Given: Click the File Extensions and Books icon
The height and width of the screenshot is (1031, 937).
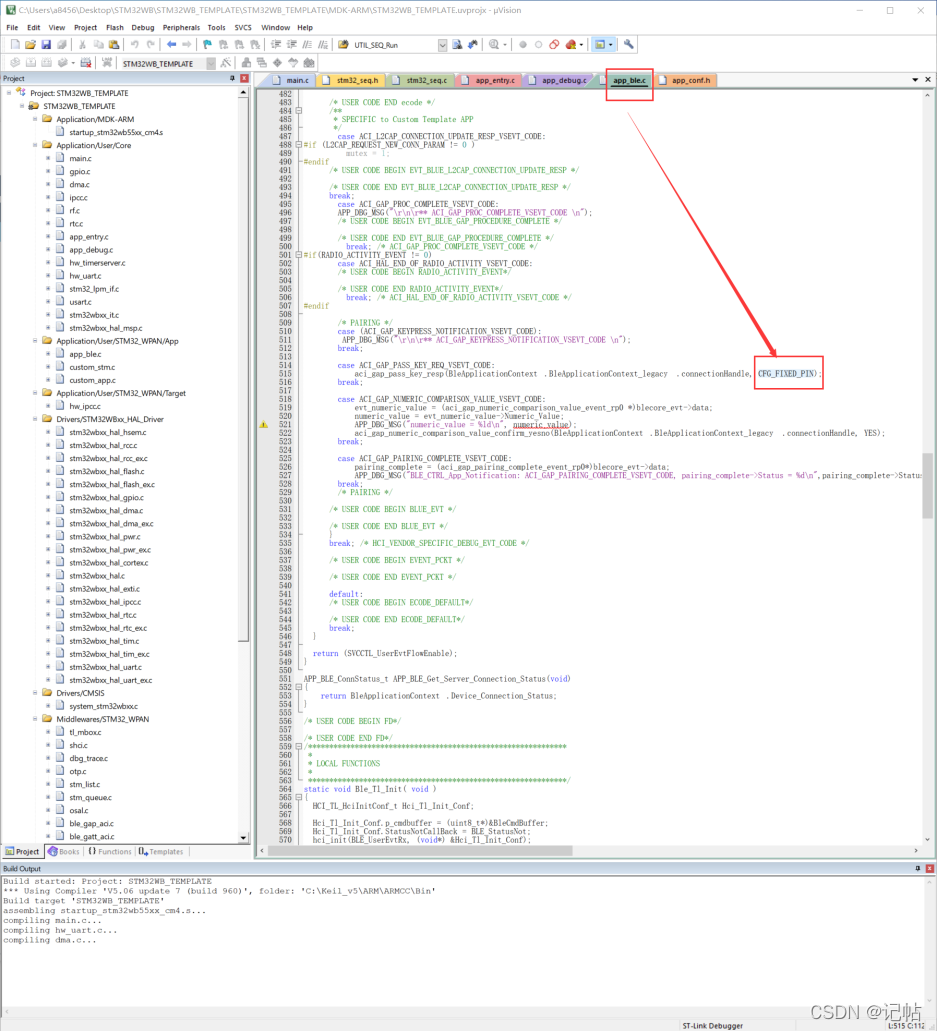Looking at the screenshot, I should [246, 63].
